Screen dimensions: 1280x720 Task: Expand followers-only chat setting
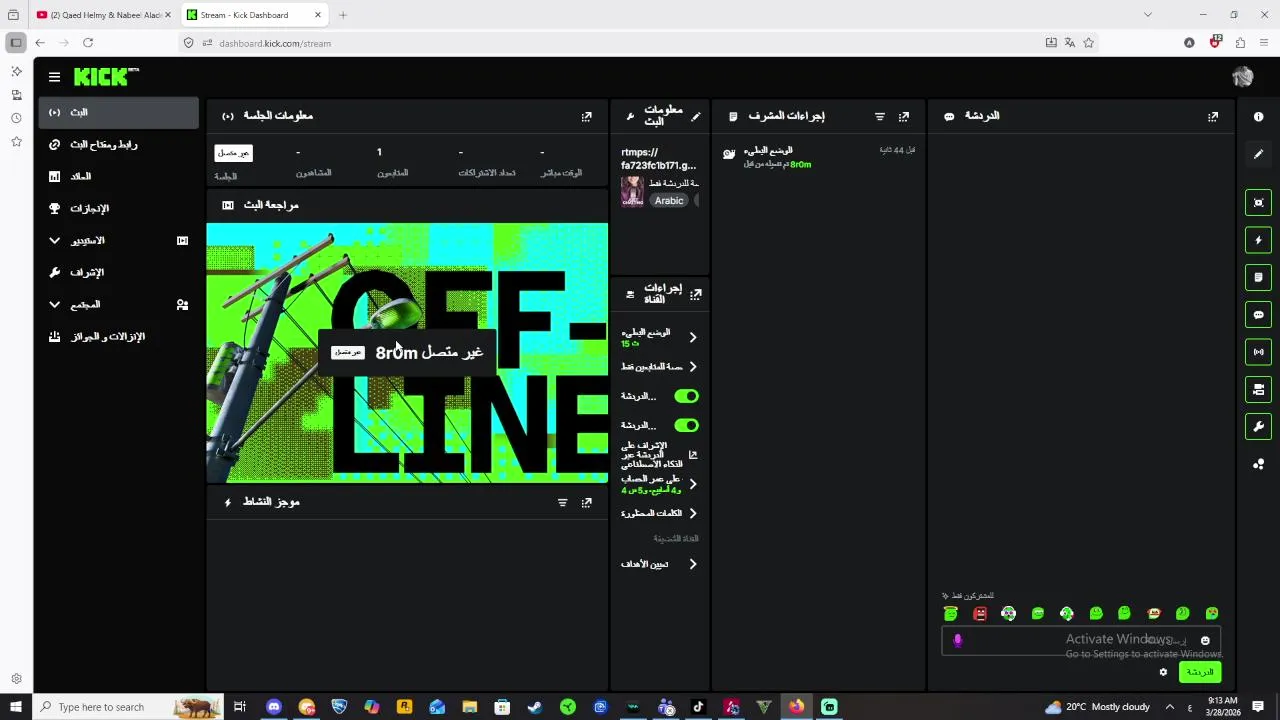pyautogui.click(x=692, y=367)
